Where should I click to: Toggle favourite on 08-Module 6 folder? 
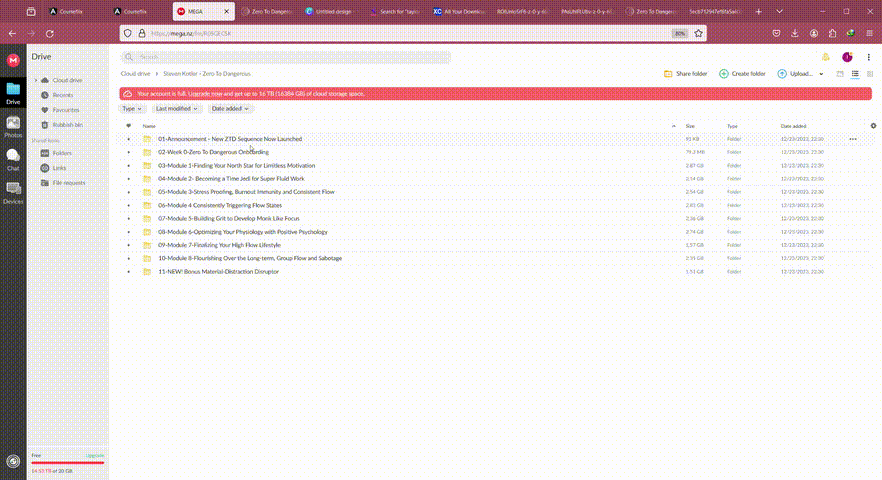(129, 232)
